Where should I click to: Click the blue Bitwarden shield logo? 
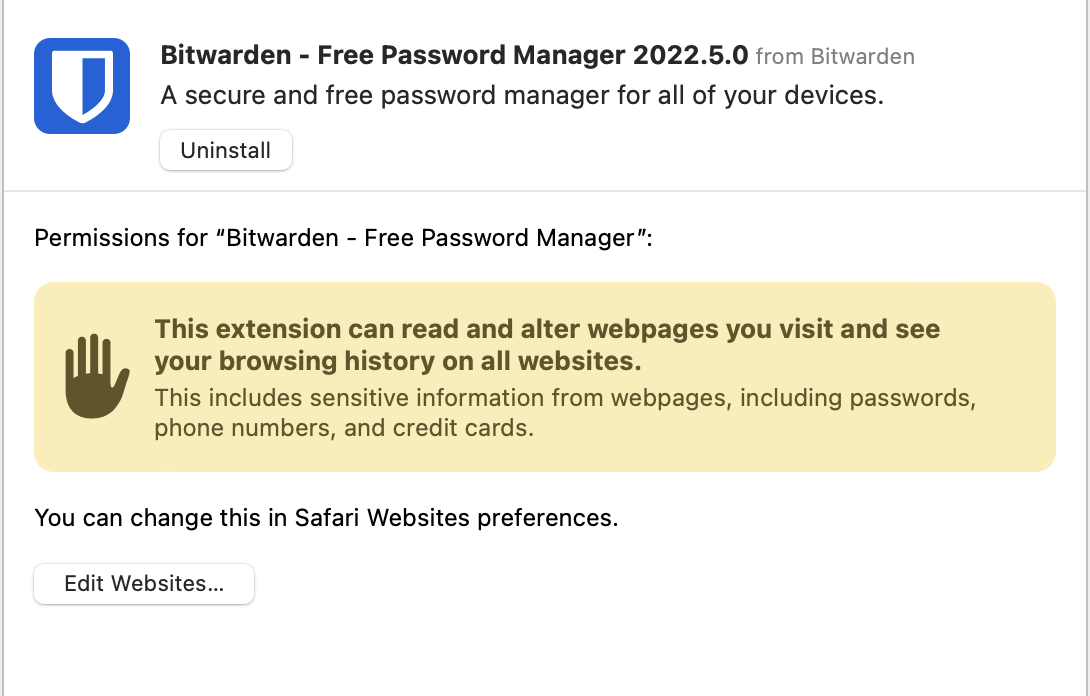coord(82,86)
